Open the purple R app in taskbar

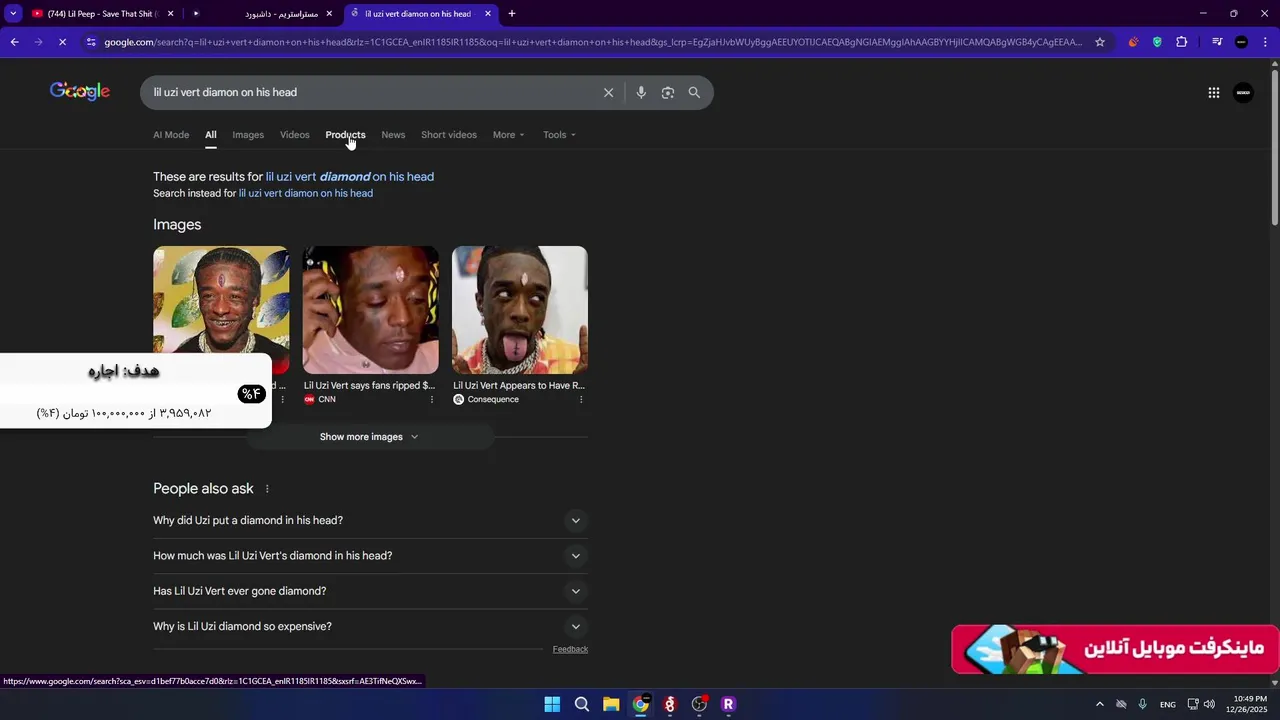coord(728,704)
